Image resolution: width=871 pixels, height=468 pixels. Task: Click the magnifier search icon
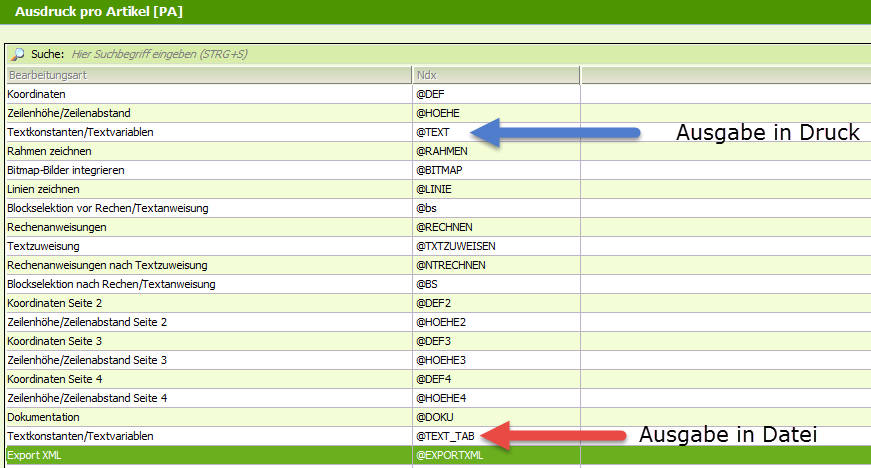coord(17,54)
